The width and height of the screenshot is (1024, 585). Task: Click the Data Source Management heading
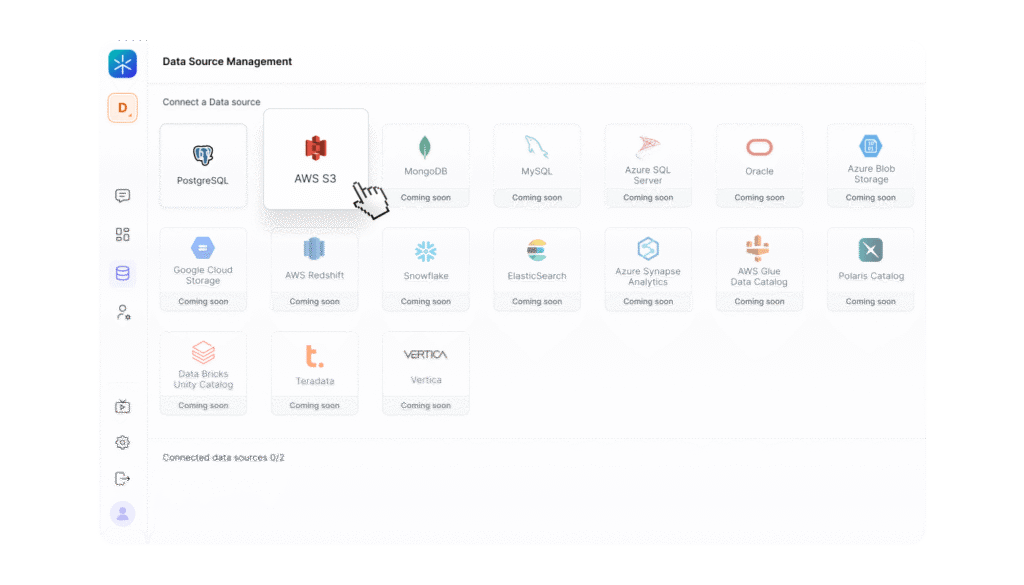[x=227, y=61]
